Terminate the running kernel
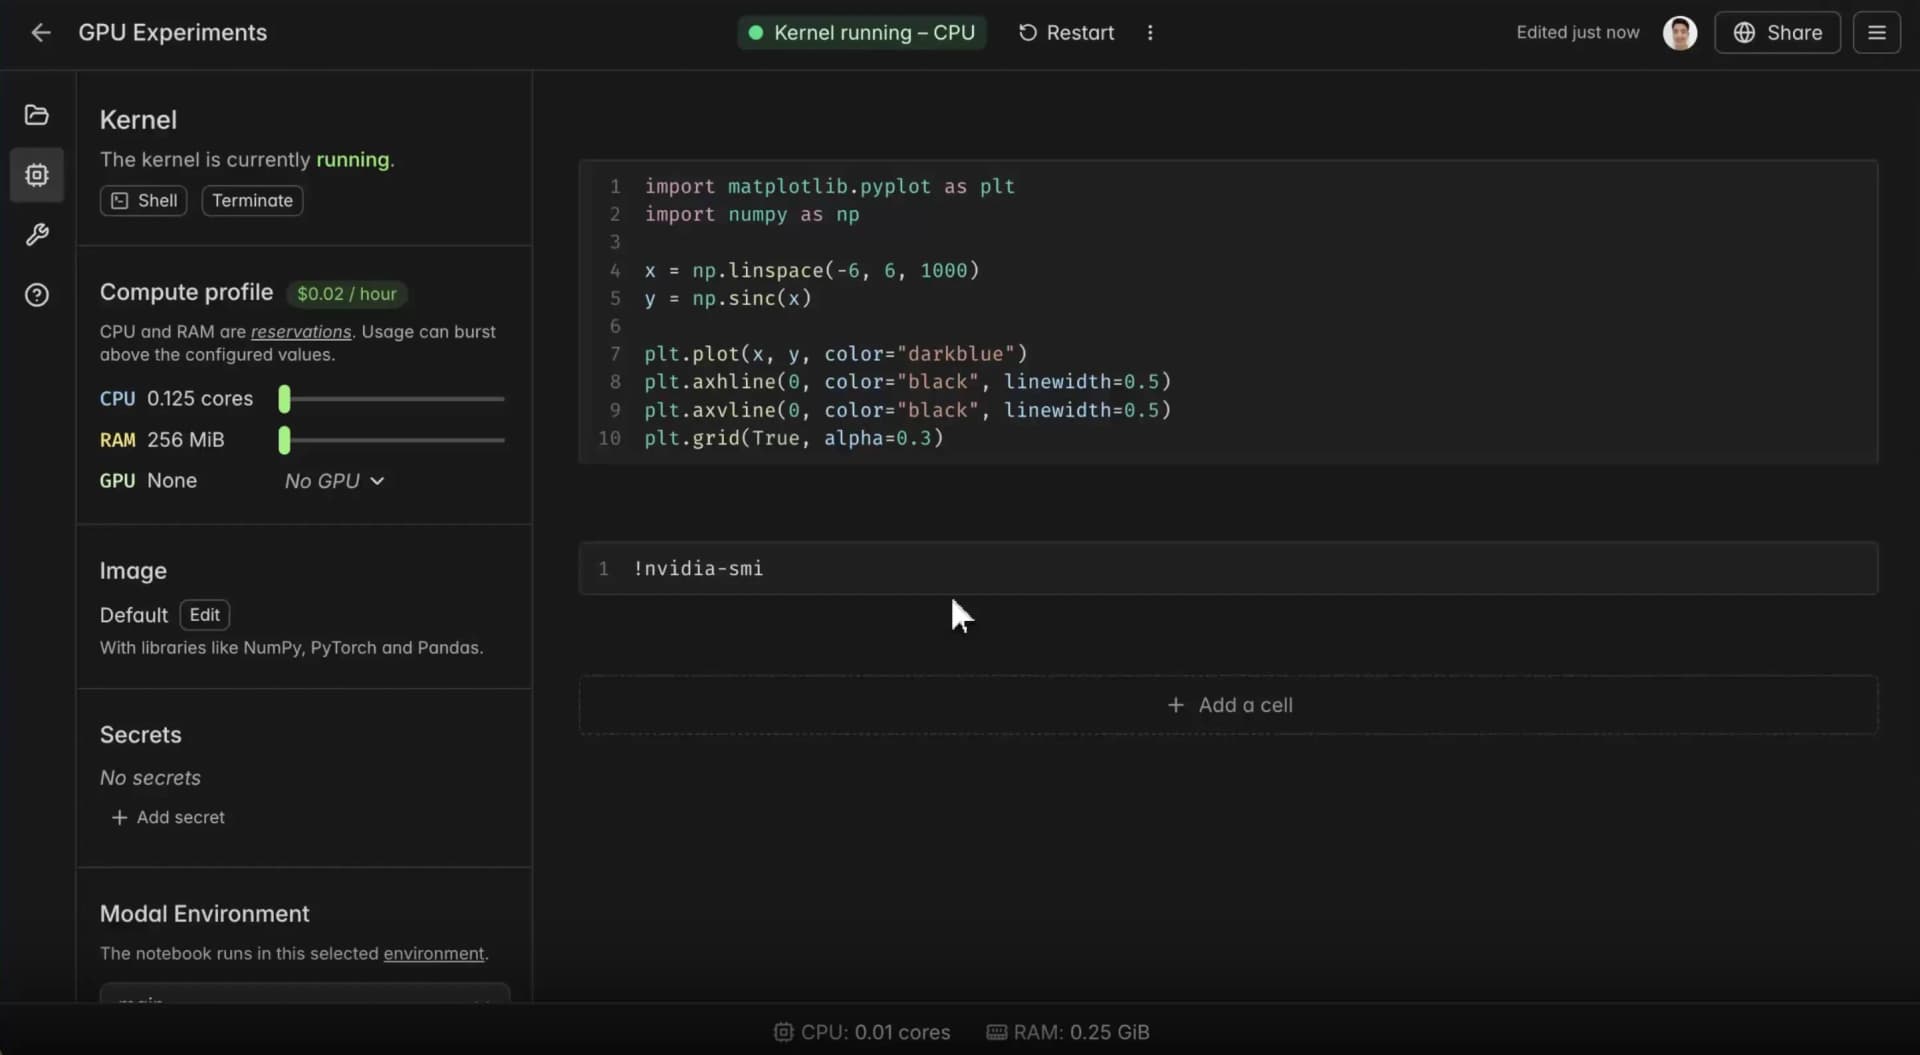 [252, 201]
